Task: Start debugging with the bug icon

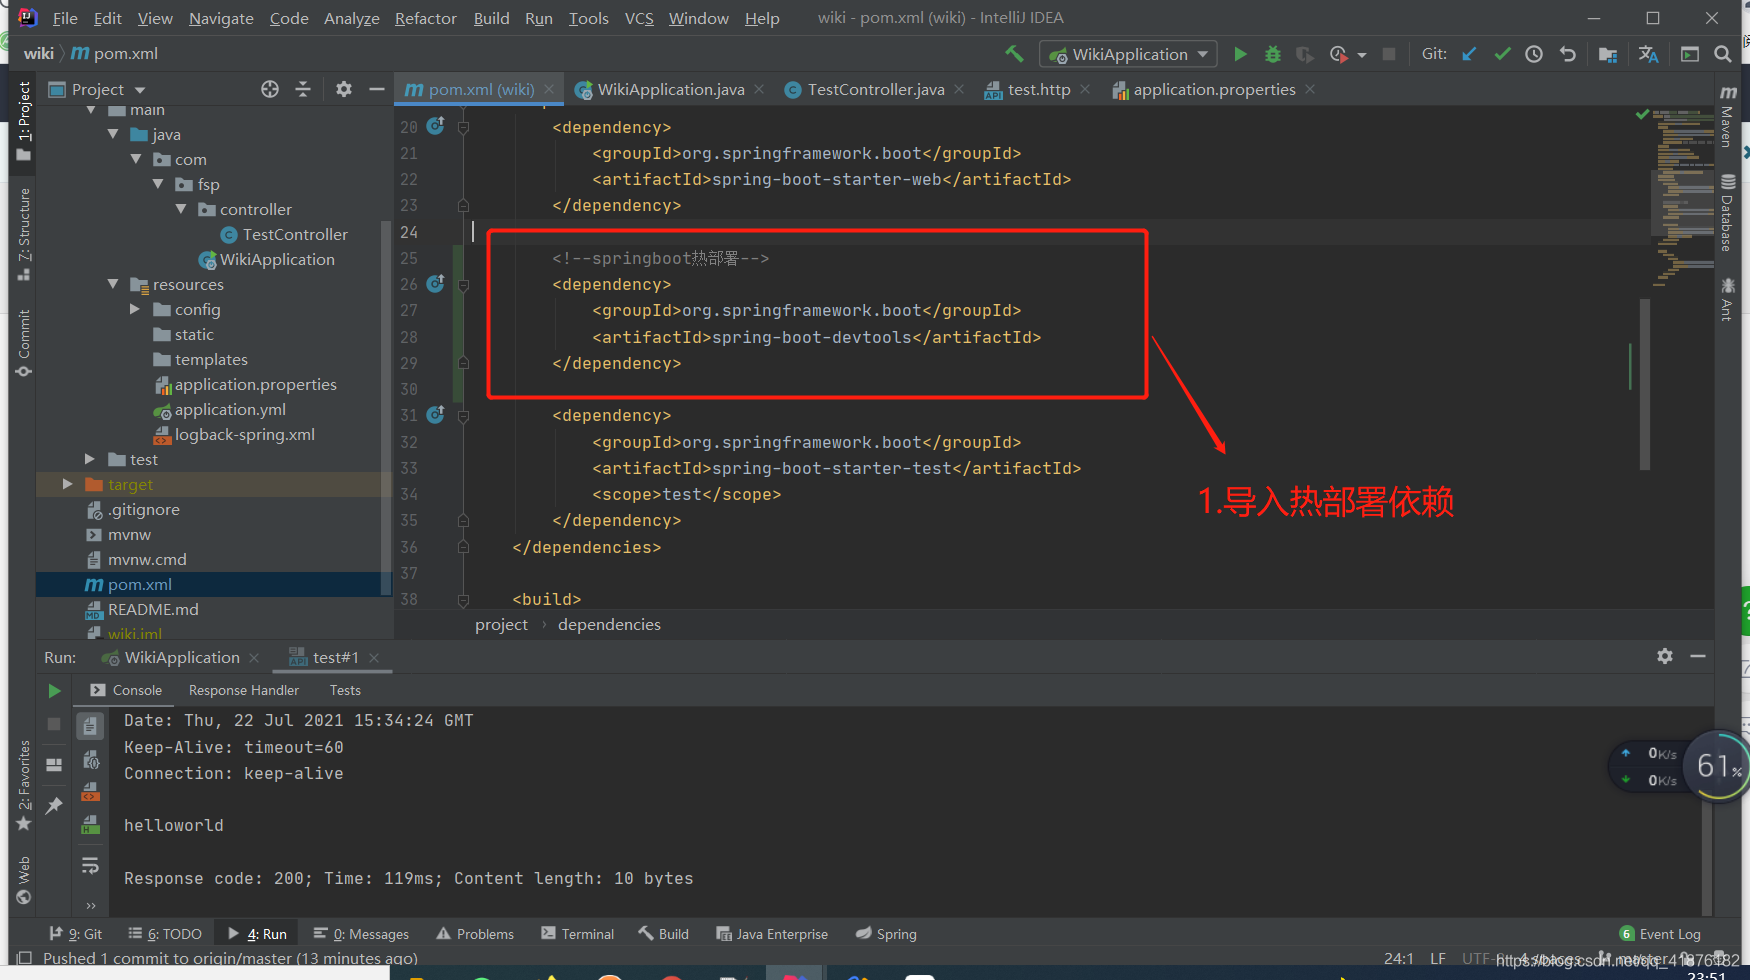Action: tap(1273, 54)
